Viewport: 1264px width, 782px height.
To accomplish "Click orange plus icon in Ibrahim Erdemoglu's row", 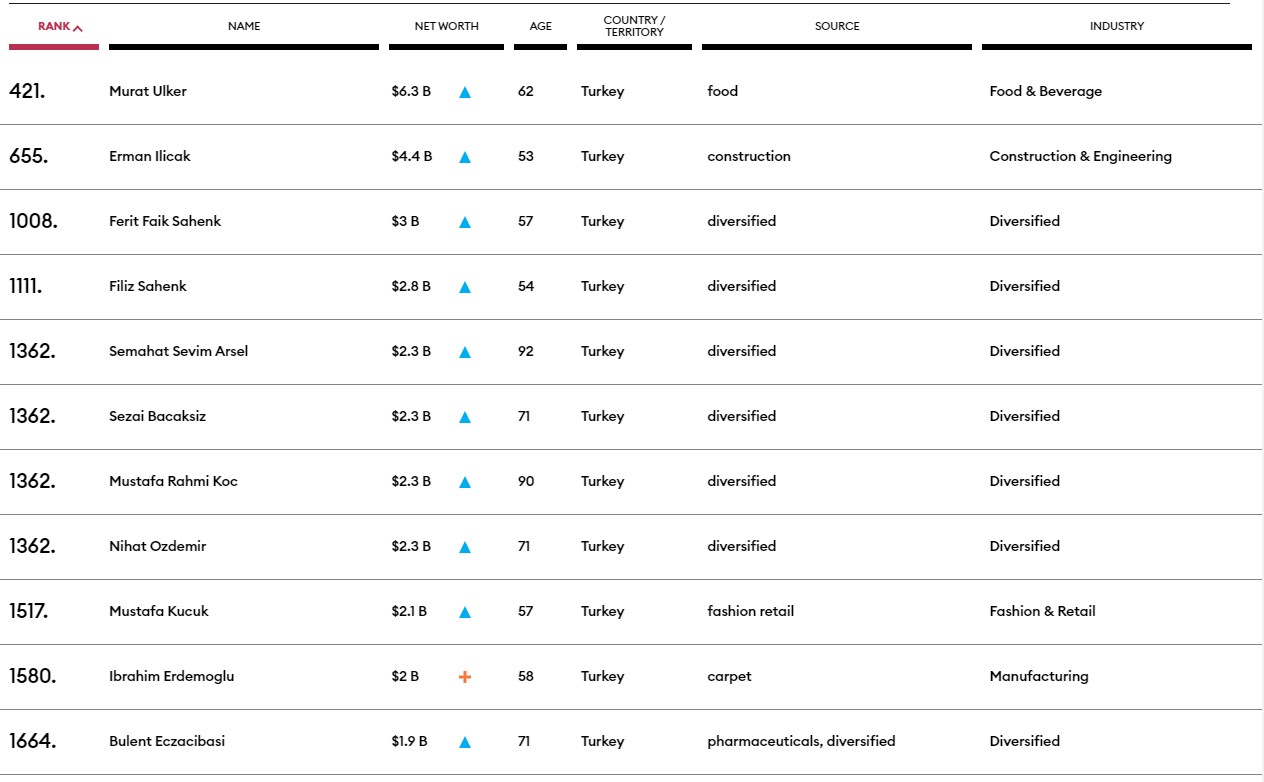I will (x=465, y=677).
